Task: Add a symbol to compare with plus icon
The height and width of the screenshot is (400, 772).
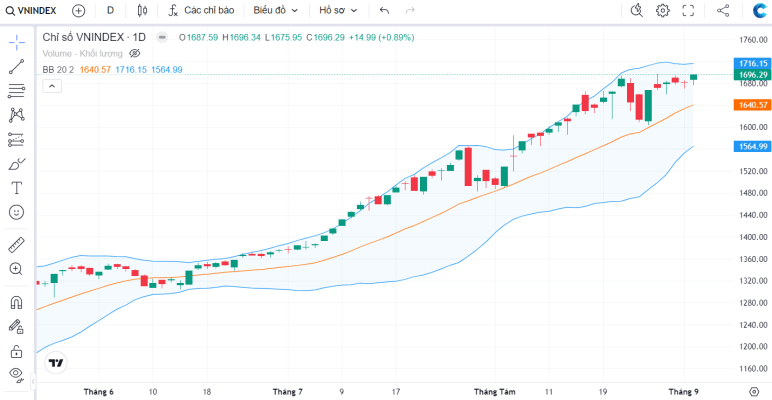Action: click(x=78, y=10)
